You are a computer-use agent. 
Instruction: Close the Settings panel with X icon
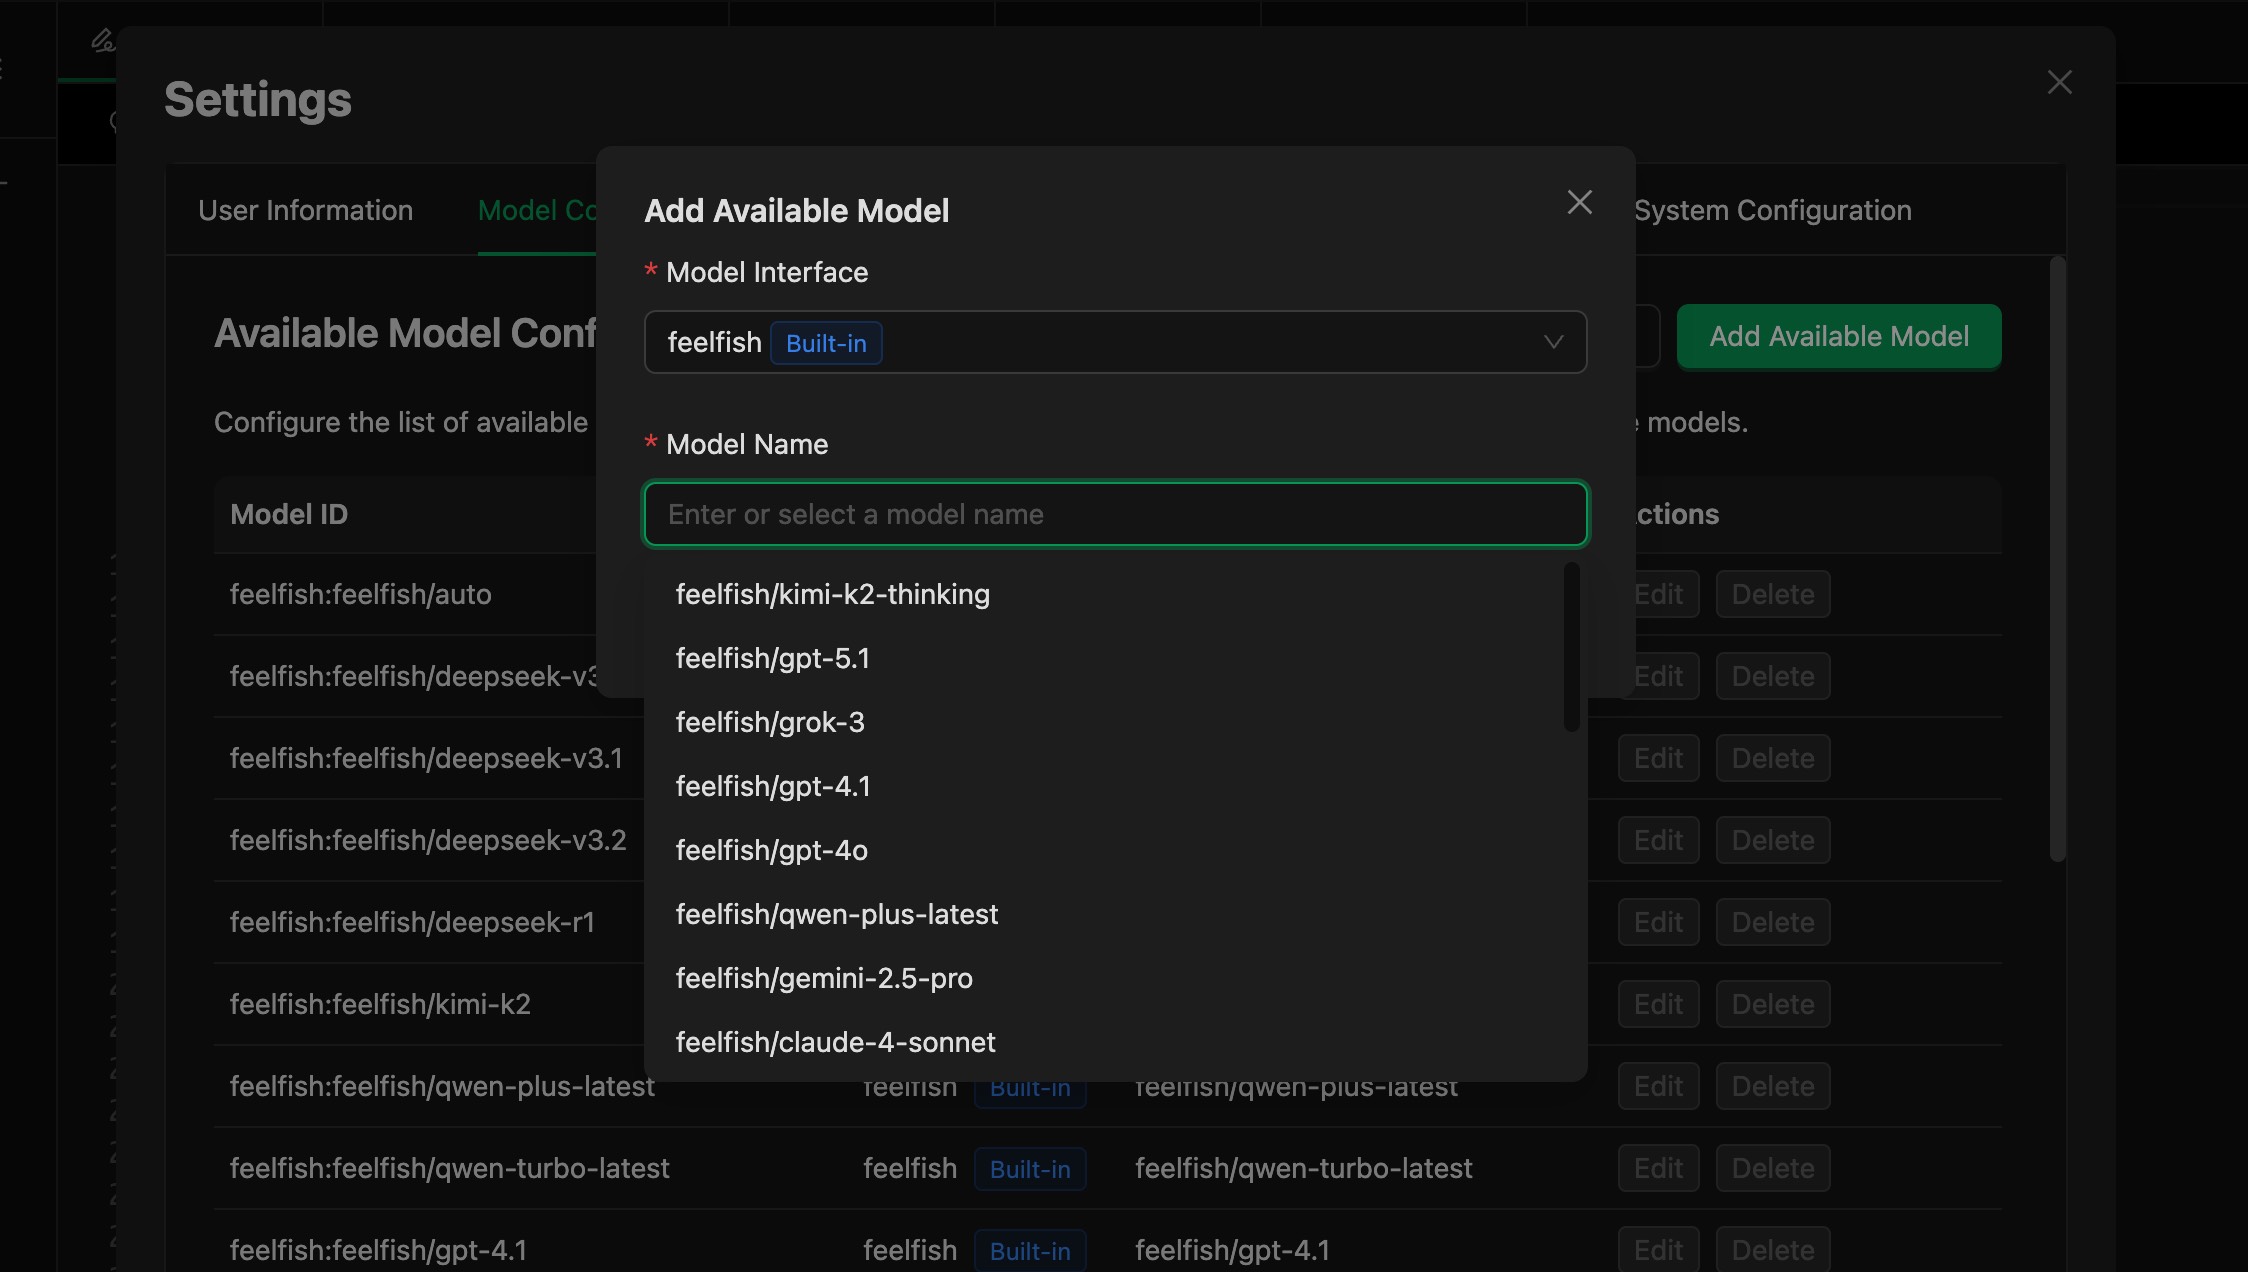pyautogui.click(x=2059, y=83)
